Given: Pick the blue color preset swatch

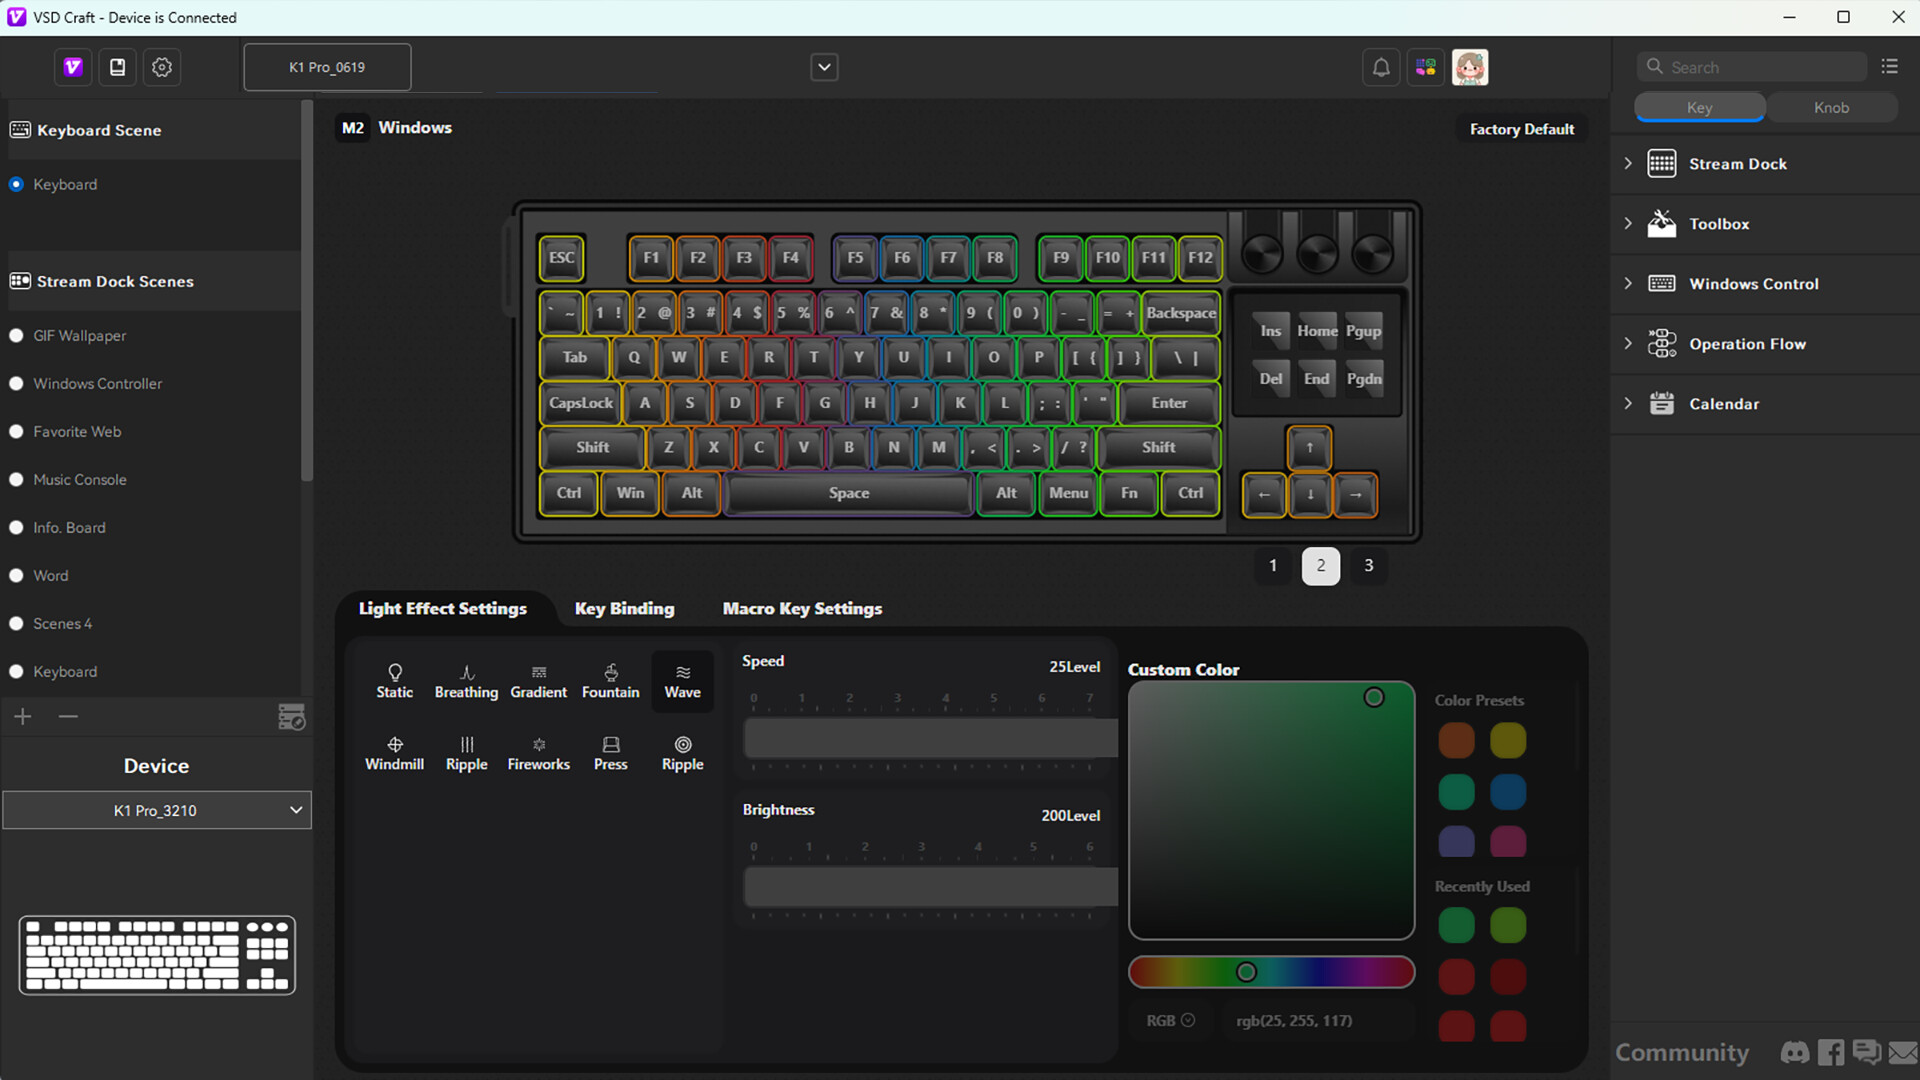Looking at the screenshot, I should pyautogui.click(x=1508, y=792).
